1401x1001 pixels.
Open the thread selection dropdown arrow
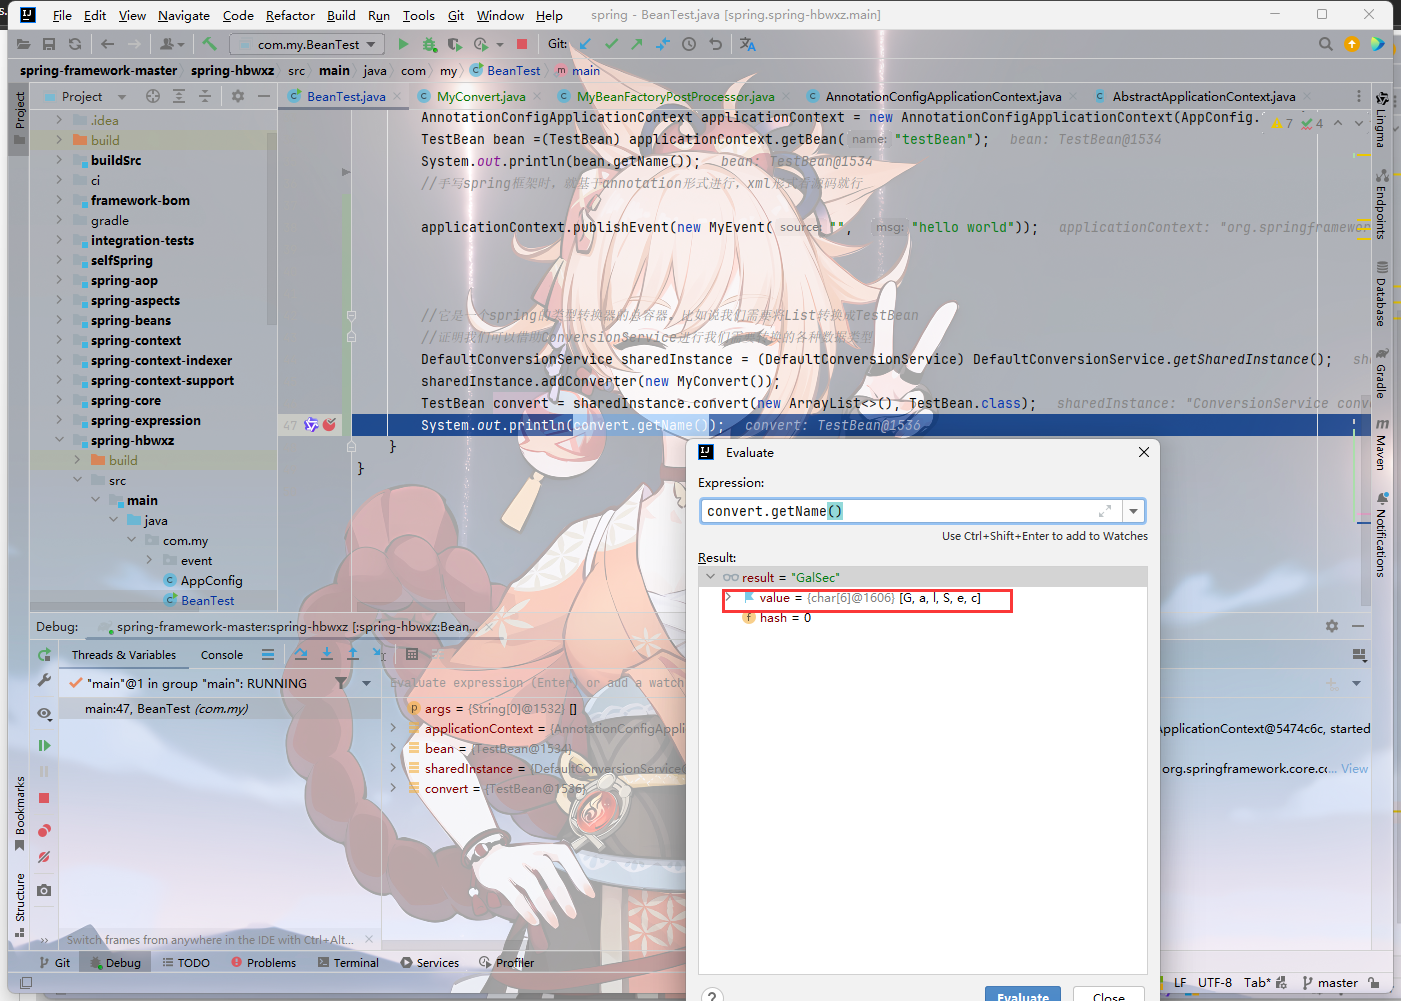(367, 683)
